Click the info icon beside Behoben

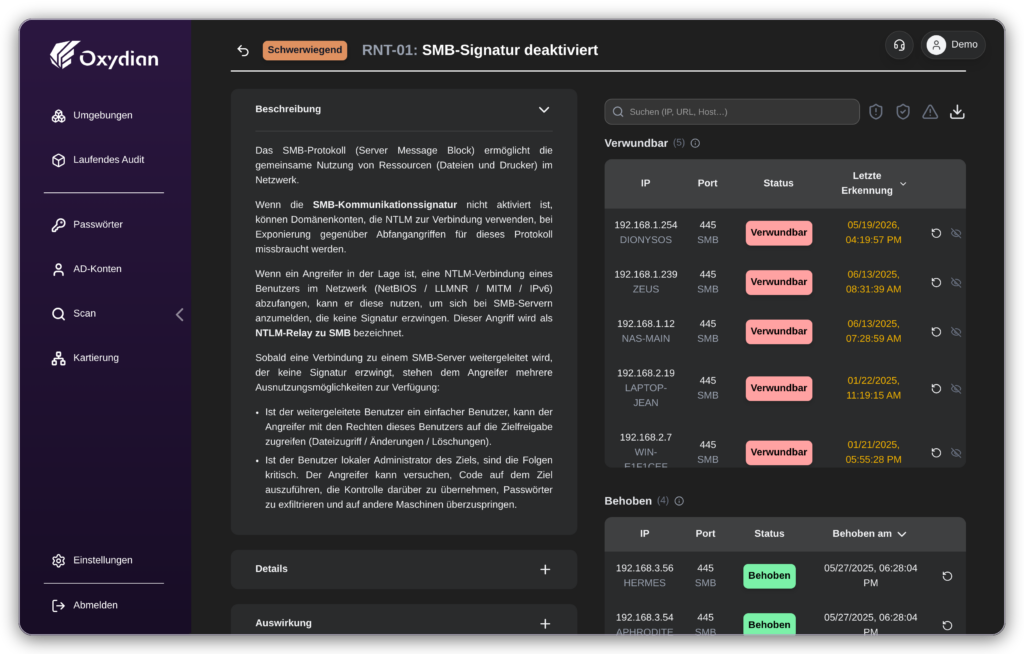(679, 501)
